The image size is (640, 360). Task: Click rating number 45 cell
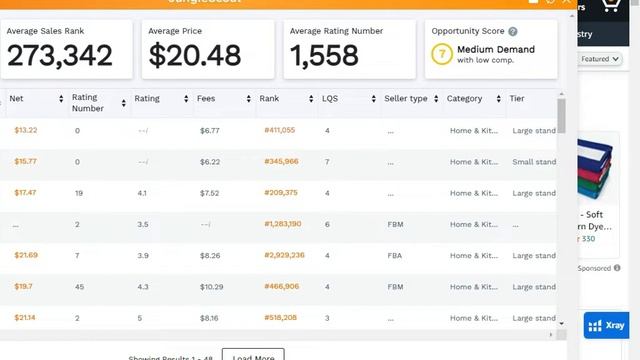(79, 287)
